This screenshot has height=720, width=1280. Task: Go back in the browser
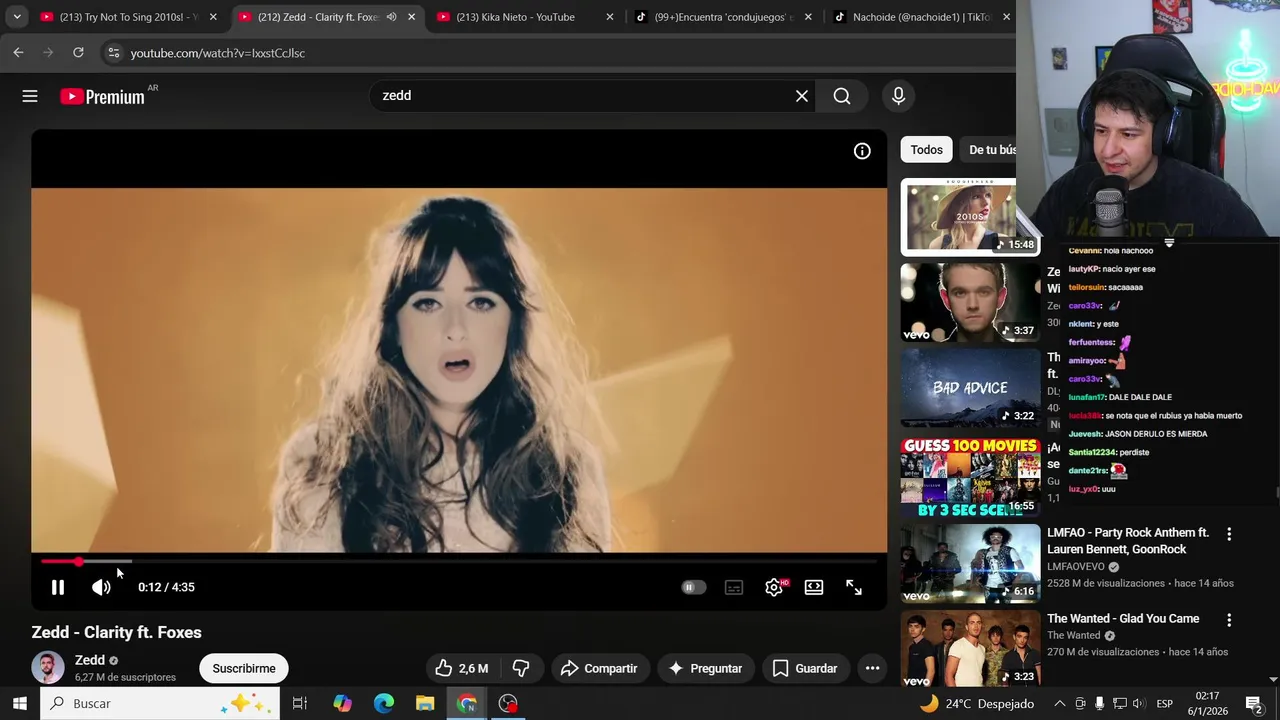[x=18, y=53]
